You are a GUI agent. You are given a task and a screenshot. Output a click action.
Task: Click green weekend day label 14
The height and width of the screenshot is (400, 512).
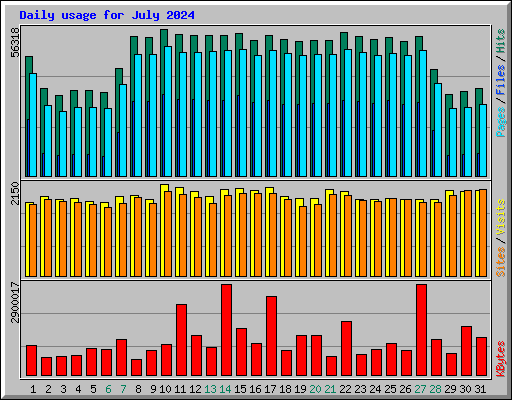click(x=225, y=389)
